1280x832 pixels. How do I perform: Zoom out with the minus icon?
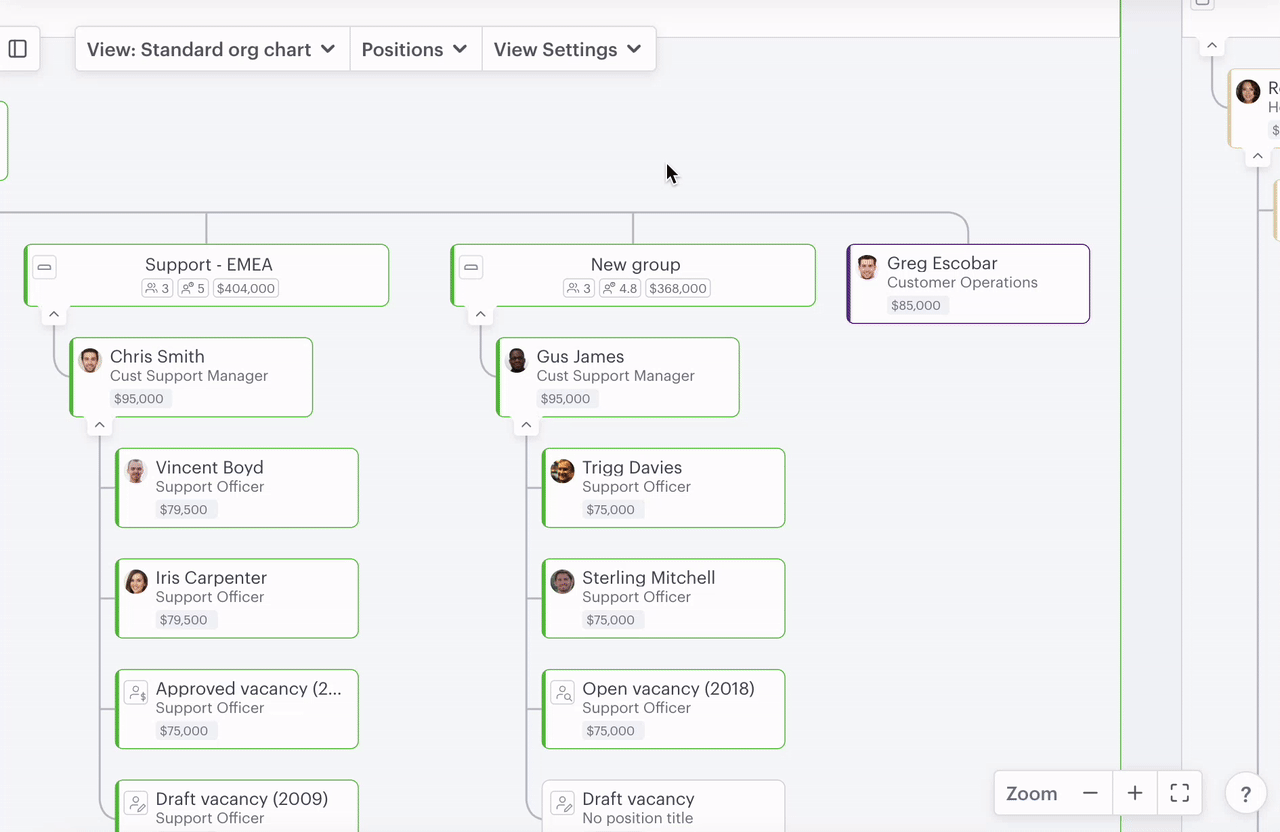click(x=1090, y=793)
